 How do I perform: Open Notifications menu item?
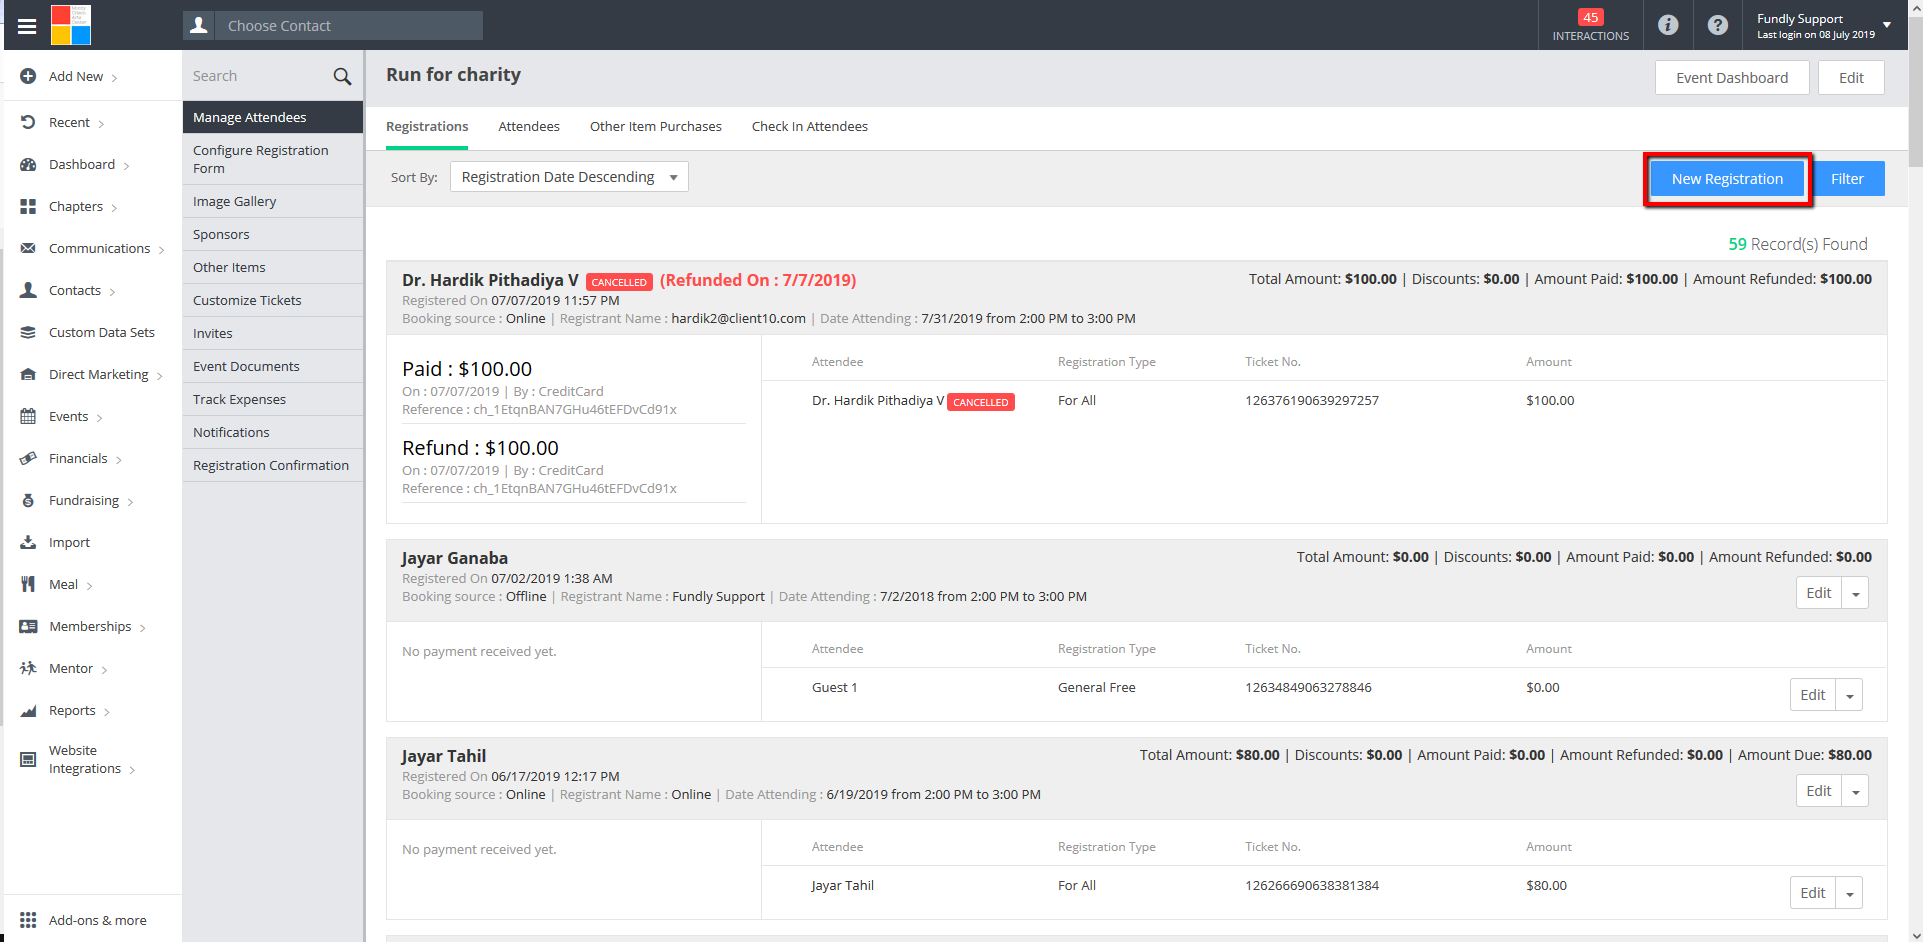[x=273, y=432]
